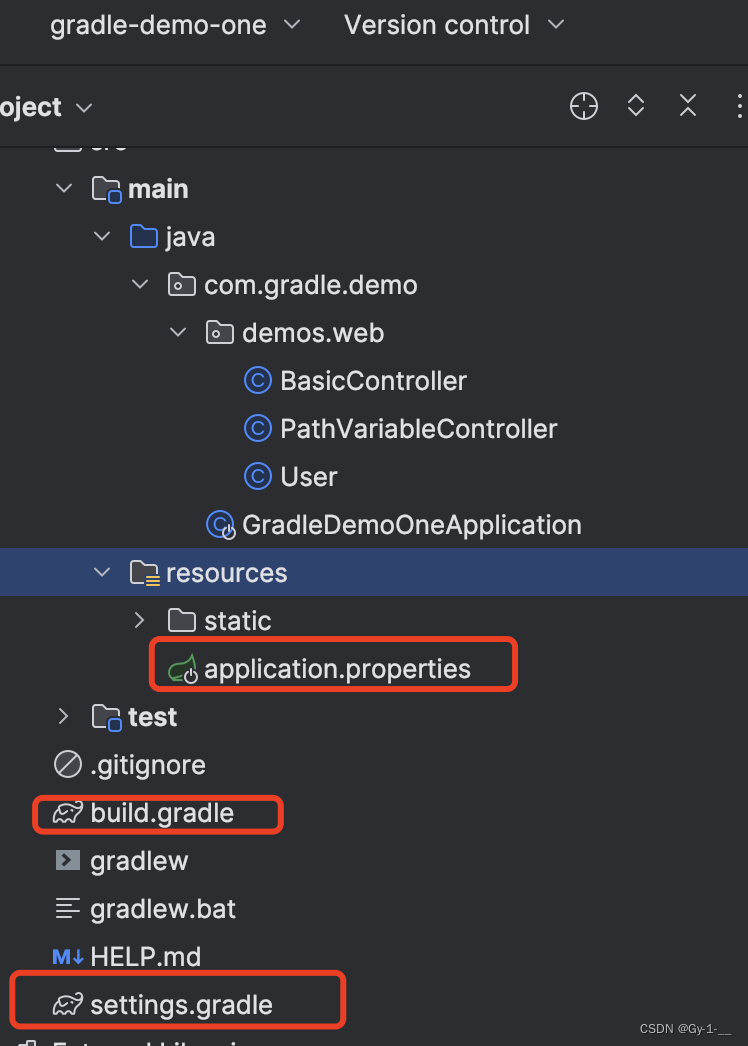
Task: Click the Markdown icon beside HELP.md
Action: [x=67, y=956]
